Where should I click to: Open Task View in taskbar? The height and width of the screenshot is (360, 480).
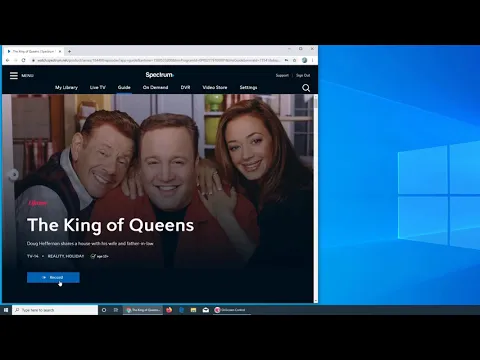(x=116, y=310)
